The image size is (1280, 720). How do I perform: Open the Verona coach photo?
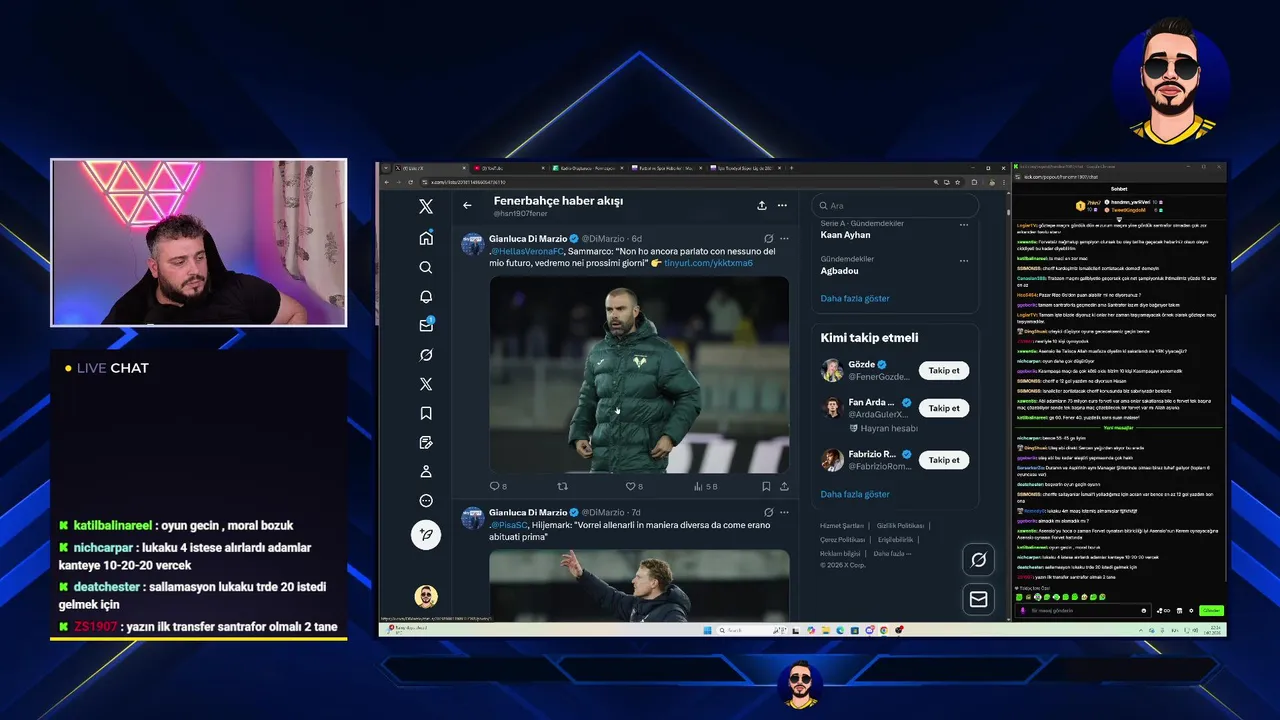[x=639, y=374]
